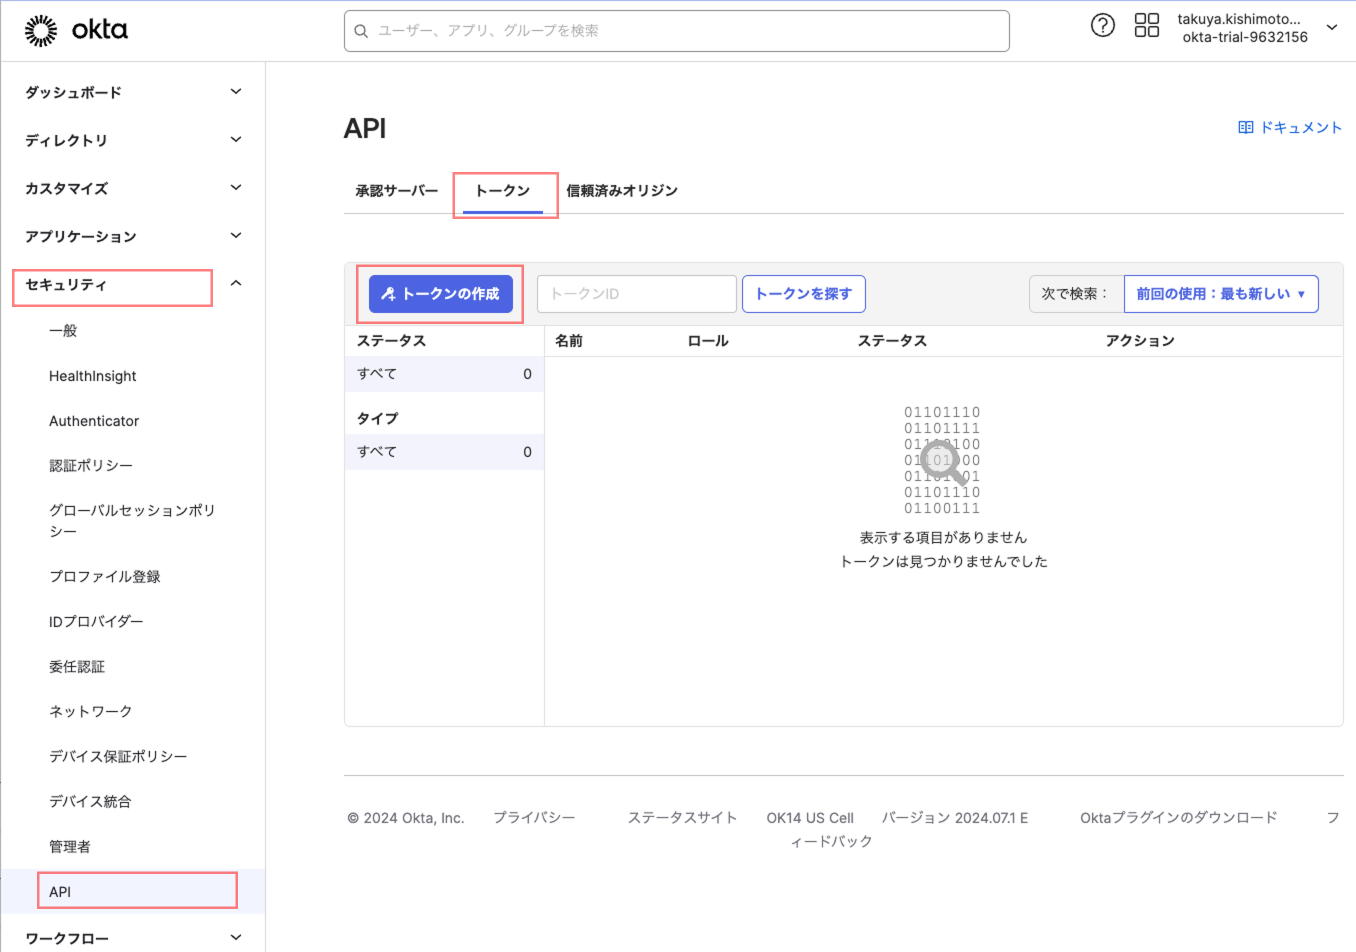Click the document icon beside ドキュメント

tap(1246, 127)
